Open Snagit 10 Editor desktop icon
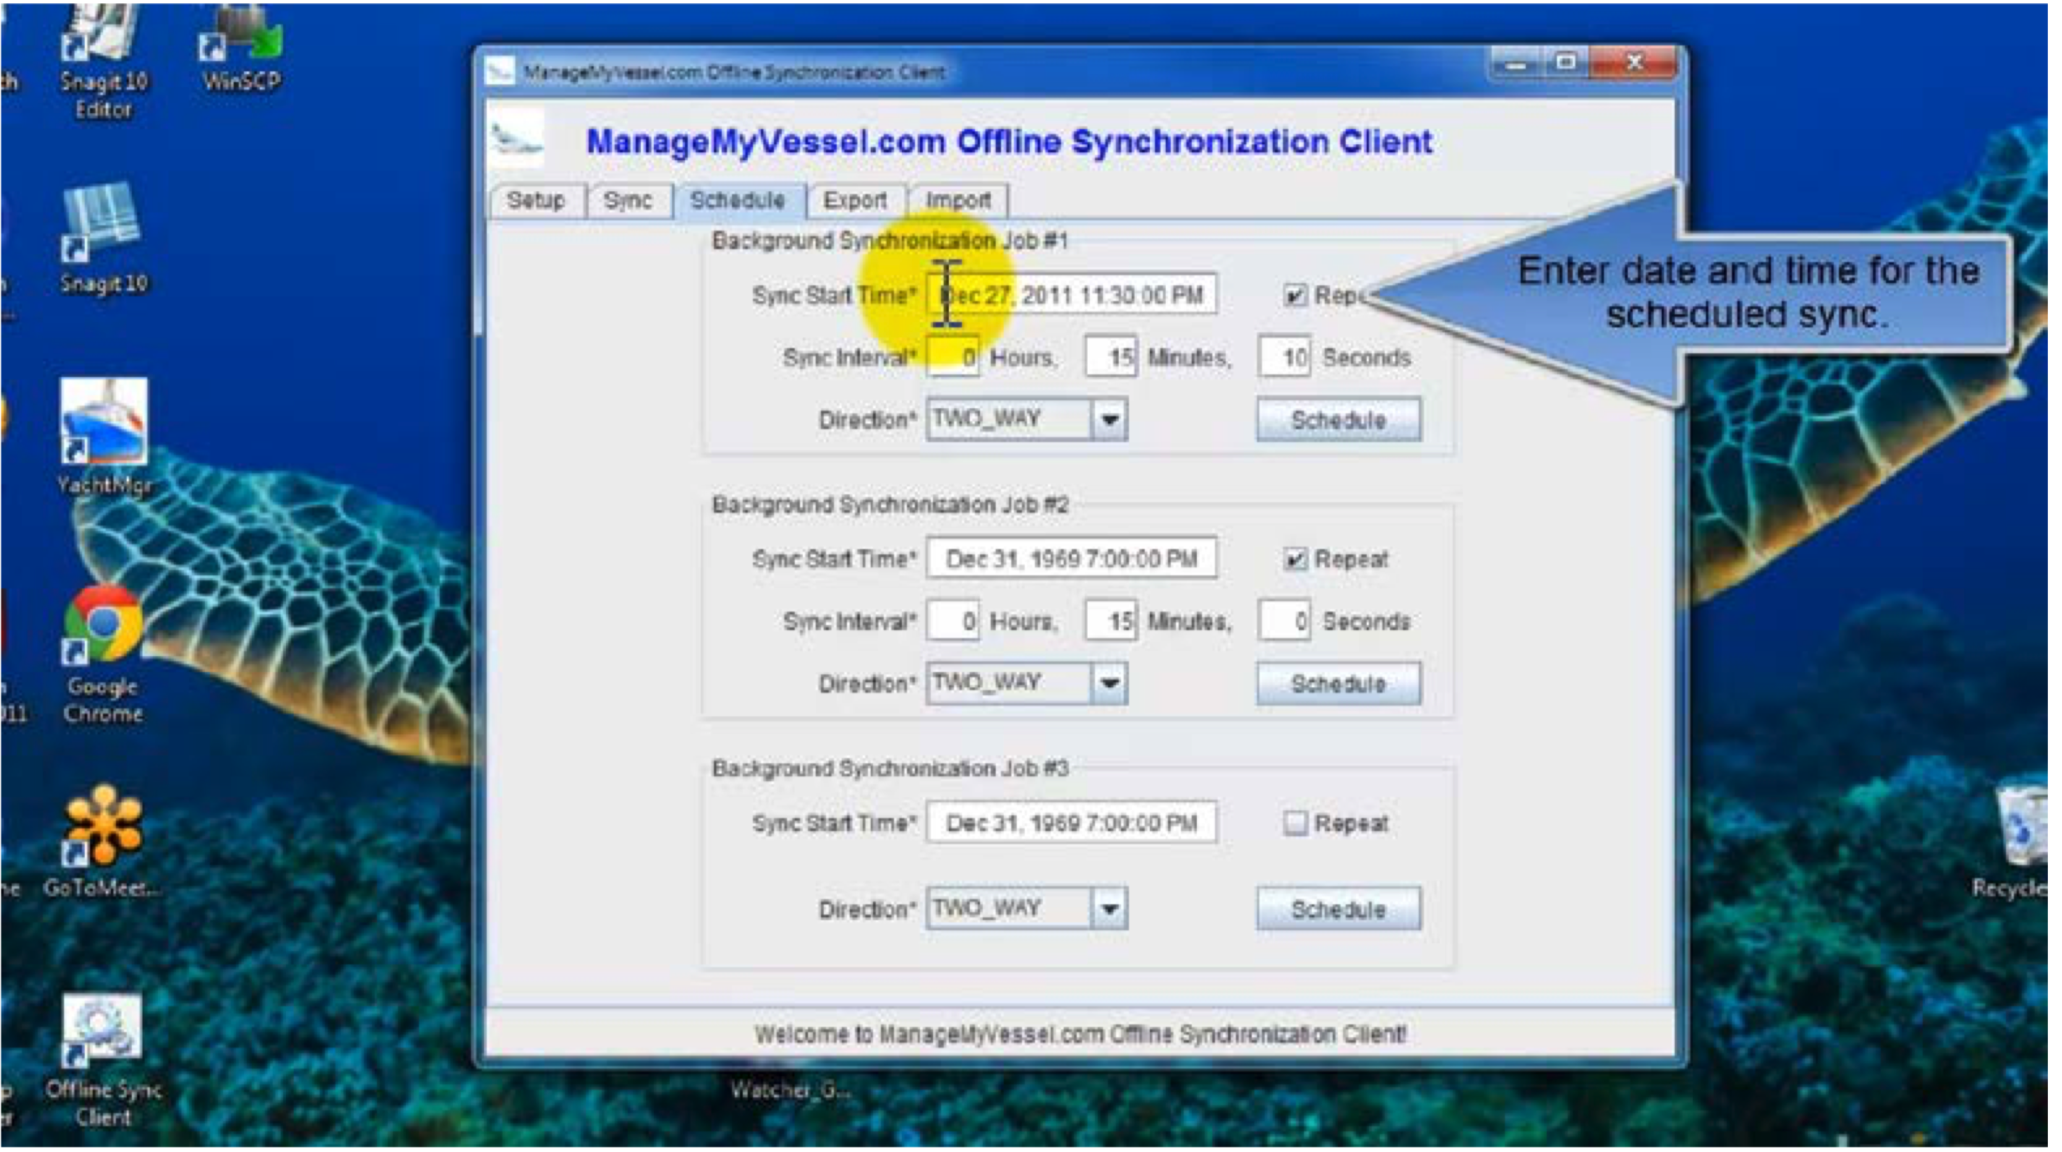 point(103,62)
